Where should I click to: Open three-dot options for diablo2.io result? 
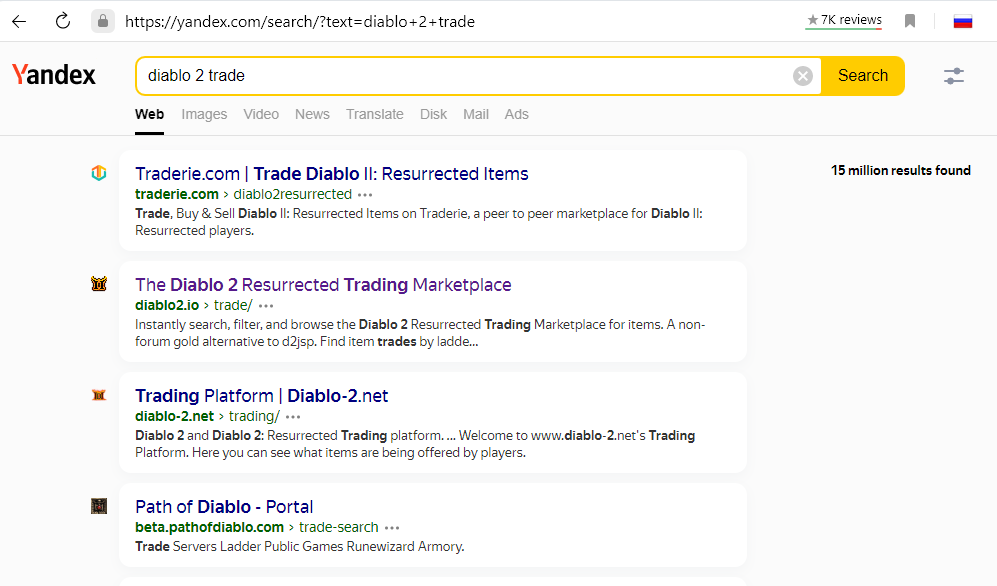(x=266, y=306)
